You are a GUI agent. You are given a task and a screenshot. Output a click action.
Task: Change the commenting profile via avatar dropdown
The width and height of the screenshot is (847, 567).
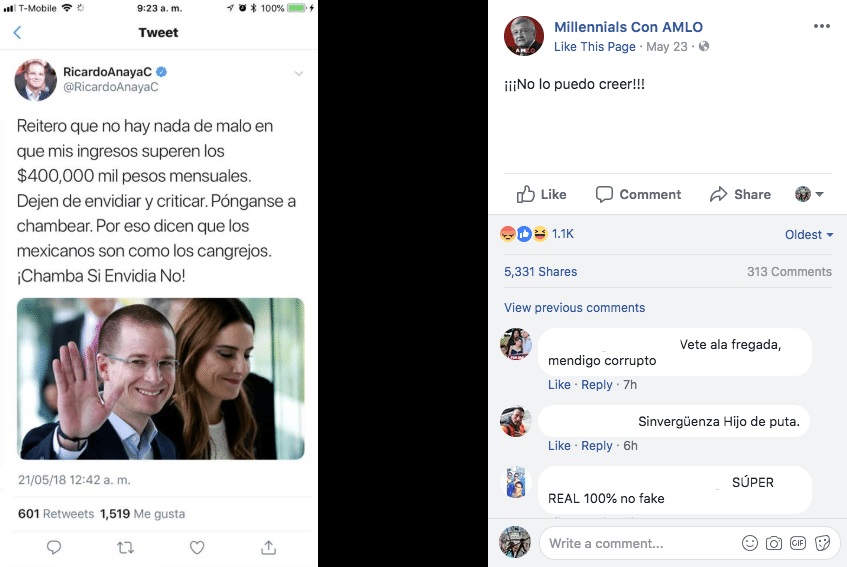(x=809, y=194)
